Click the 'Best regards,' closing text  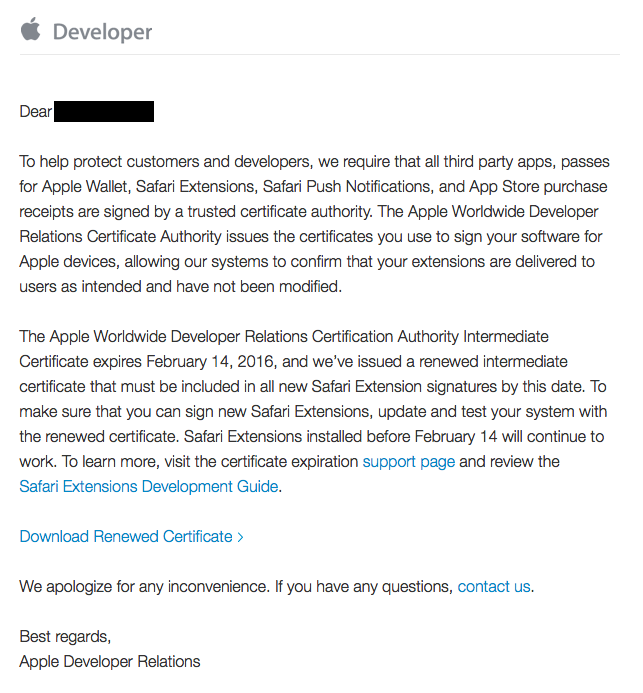coord(65,636)
